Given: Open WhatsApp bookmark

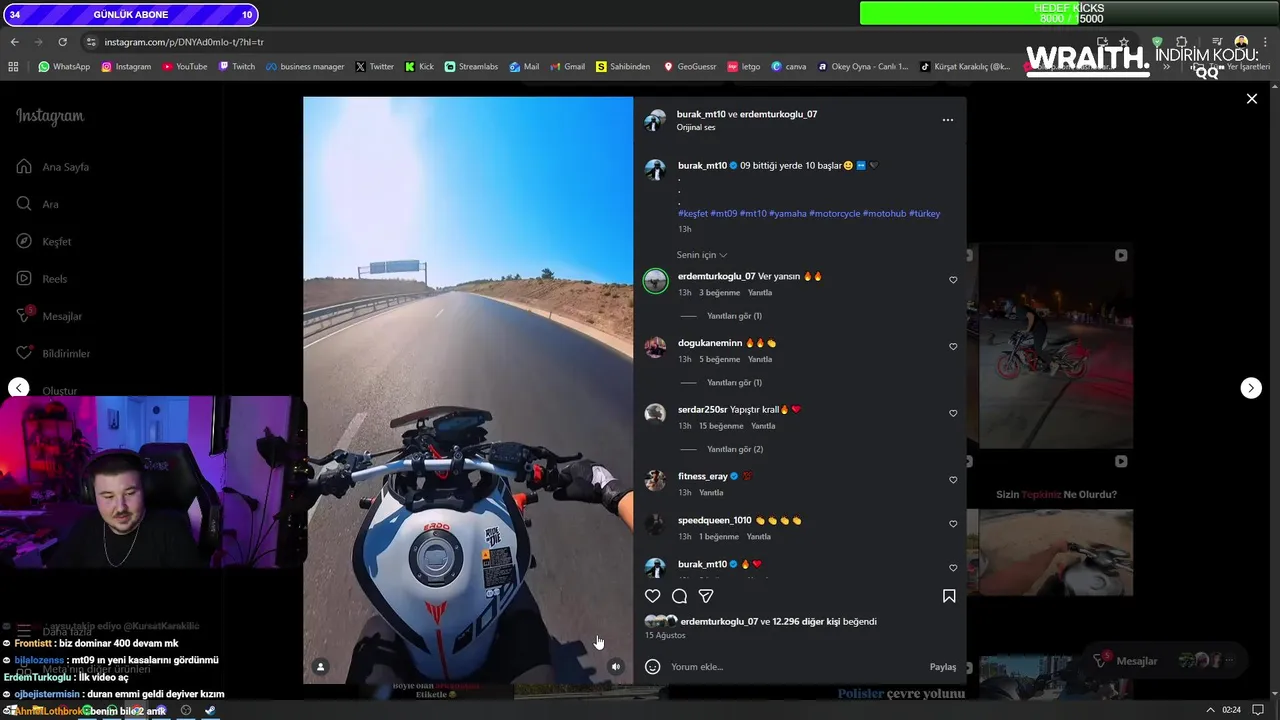Looking at the screenshot, I should pos(64,67).
